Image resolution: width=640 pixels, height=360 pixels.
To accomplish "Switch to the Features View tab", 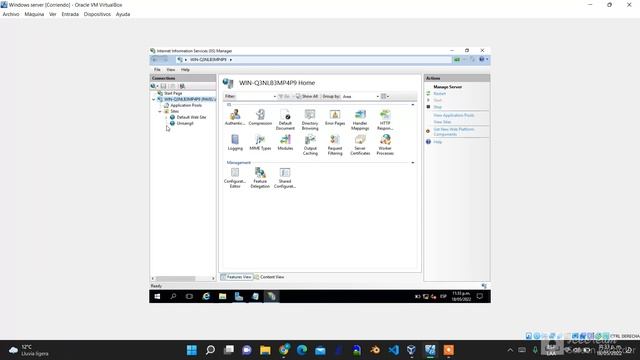I will 236,277.
